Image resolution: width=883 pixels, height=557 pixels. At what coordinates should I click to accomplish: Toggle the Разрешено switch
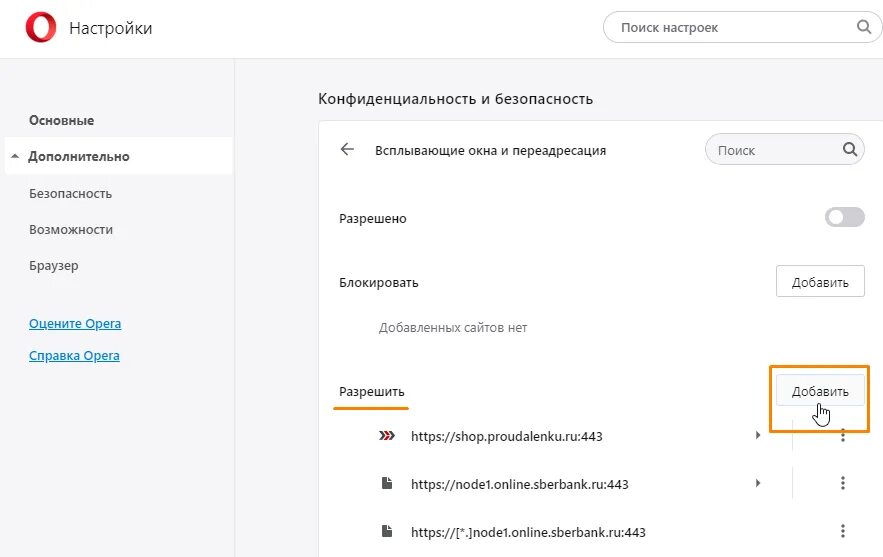(844, 218)
